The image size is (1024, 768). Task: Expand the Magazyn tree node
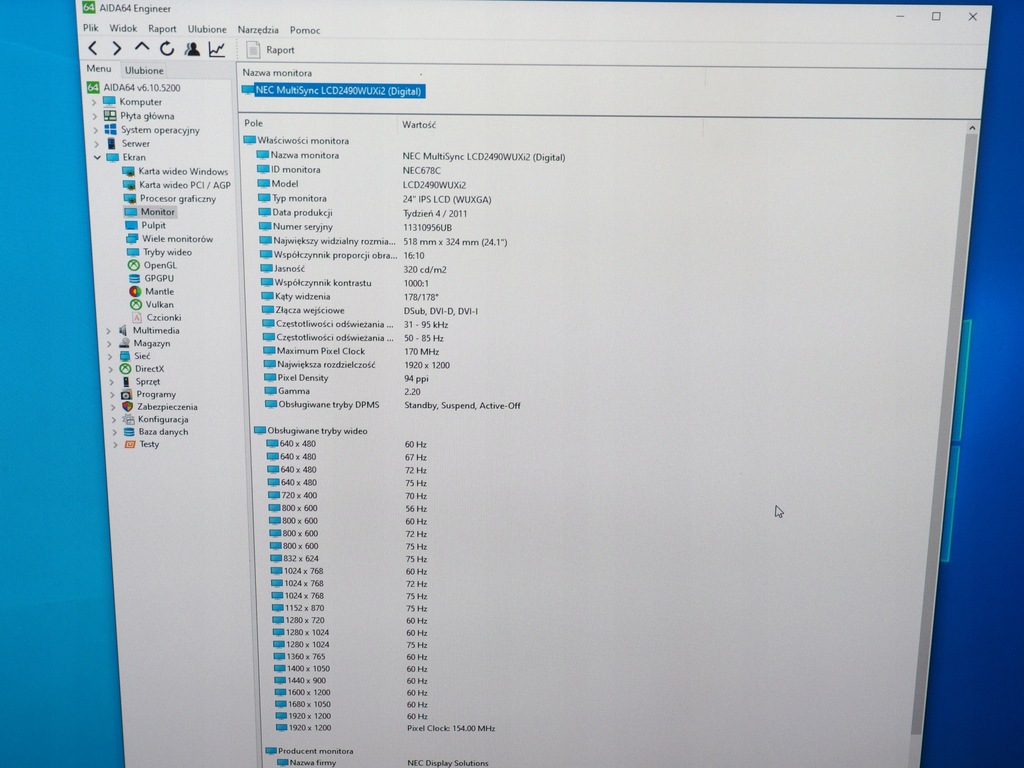pyautogui.click(x=109, y=344)
